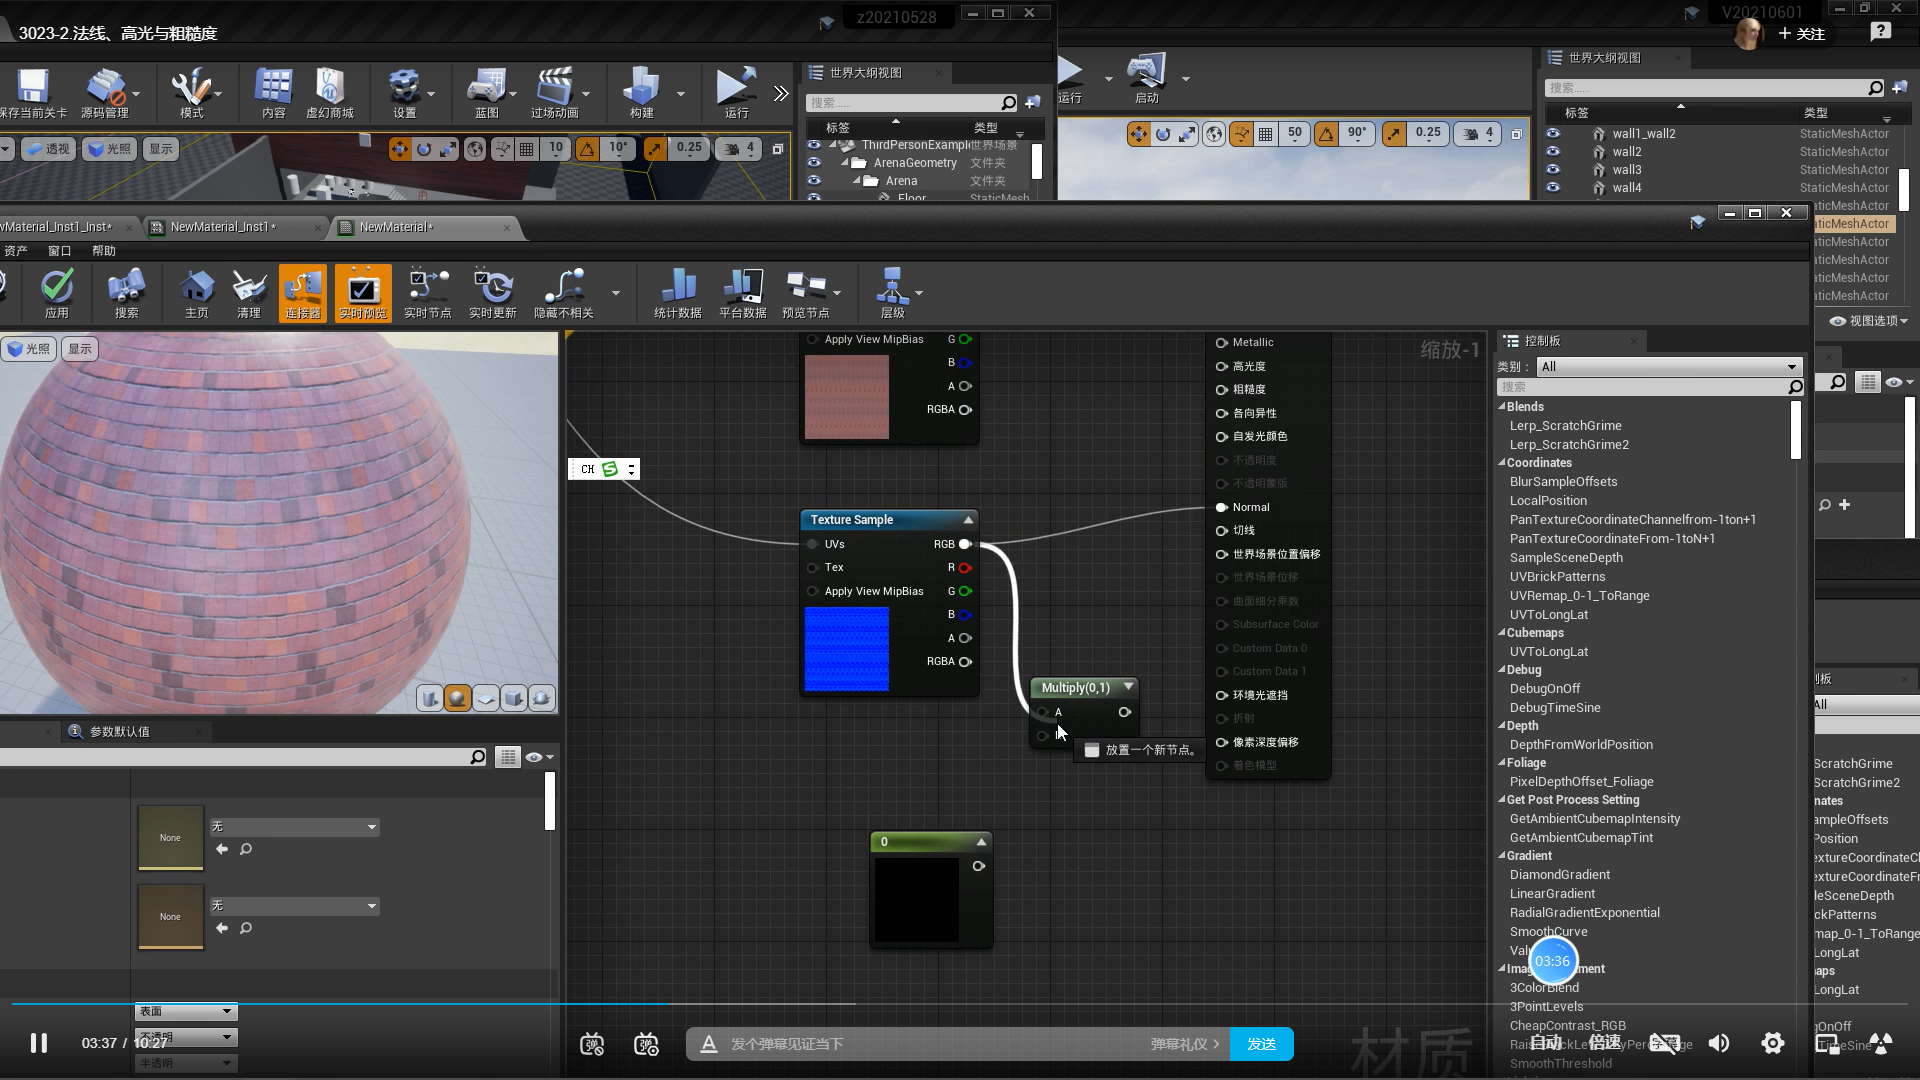Image resolution: width=1920 pixels, height=1080 pixels.
Task: Click Preview Nodes (预览节点) icon
Action: point(806,293)
